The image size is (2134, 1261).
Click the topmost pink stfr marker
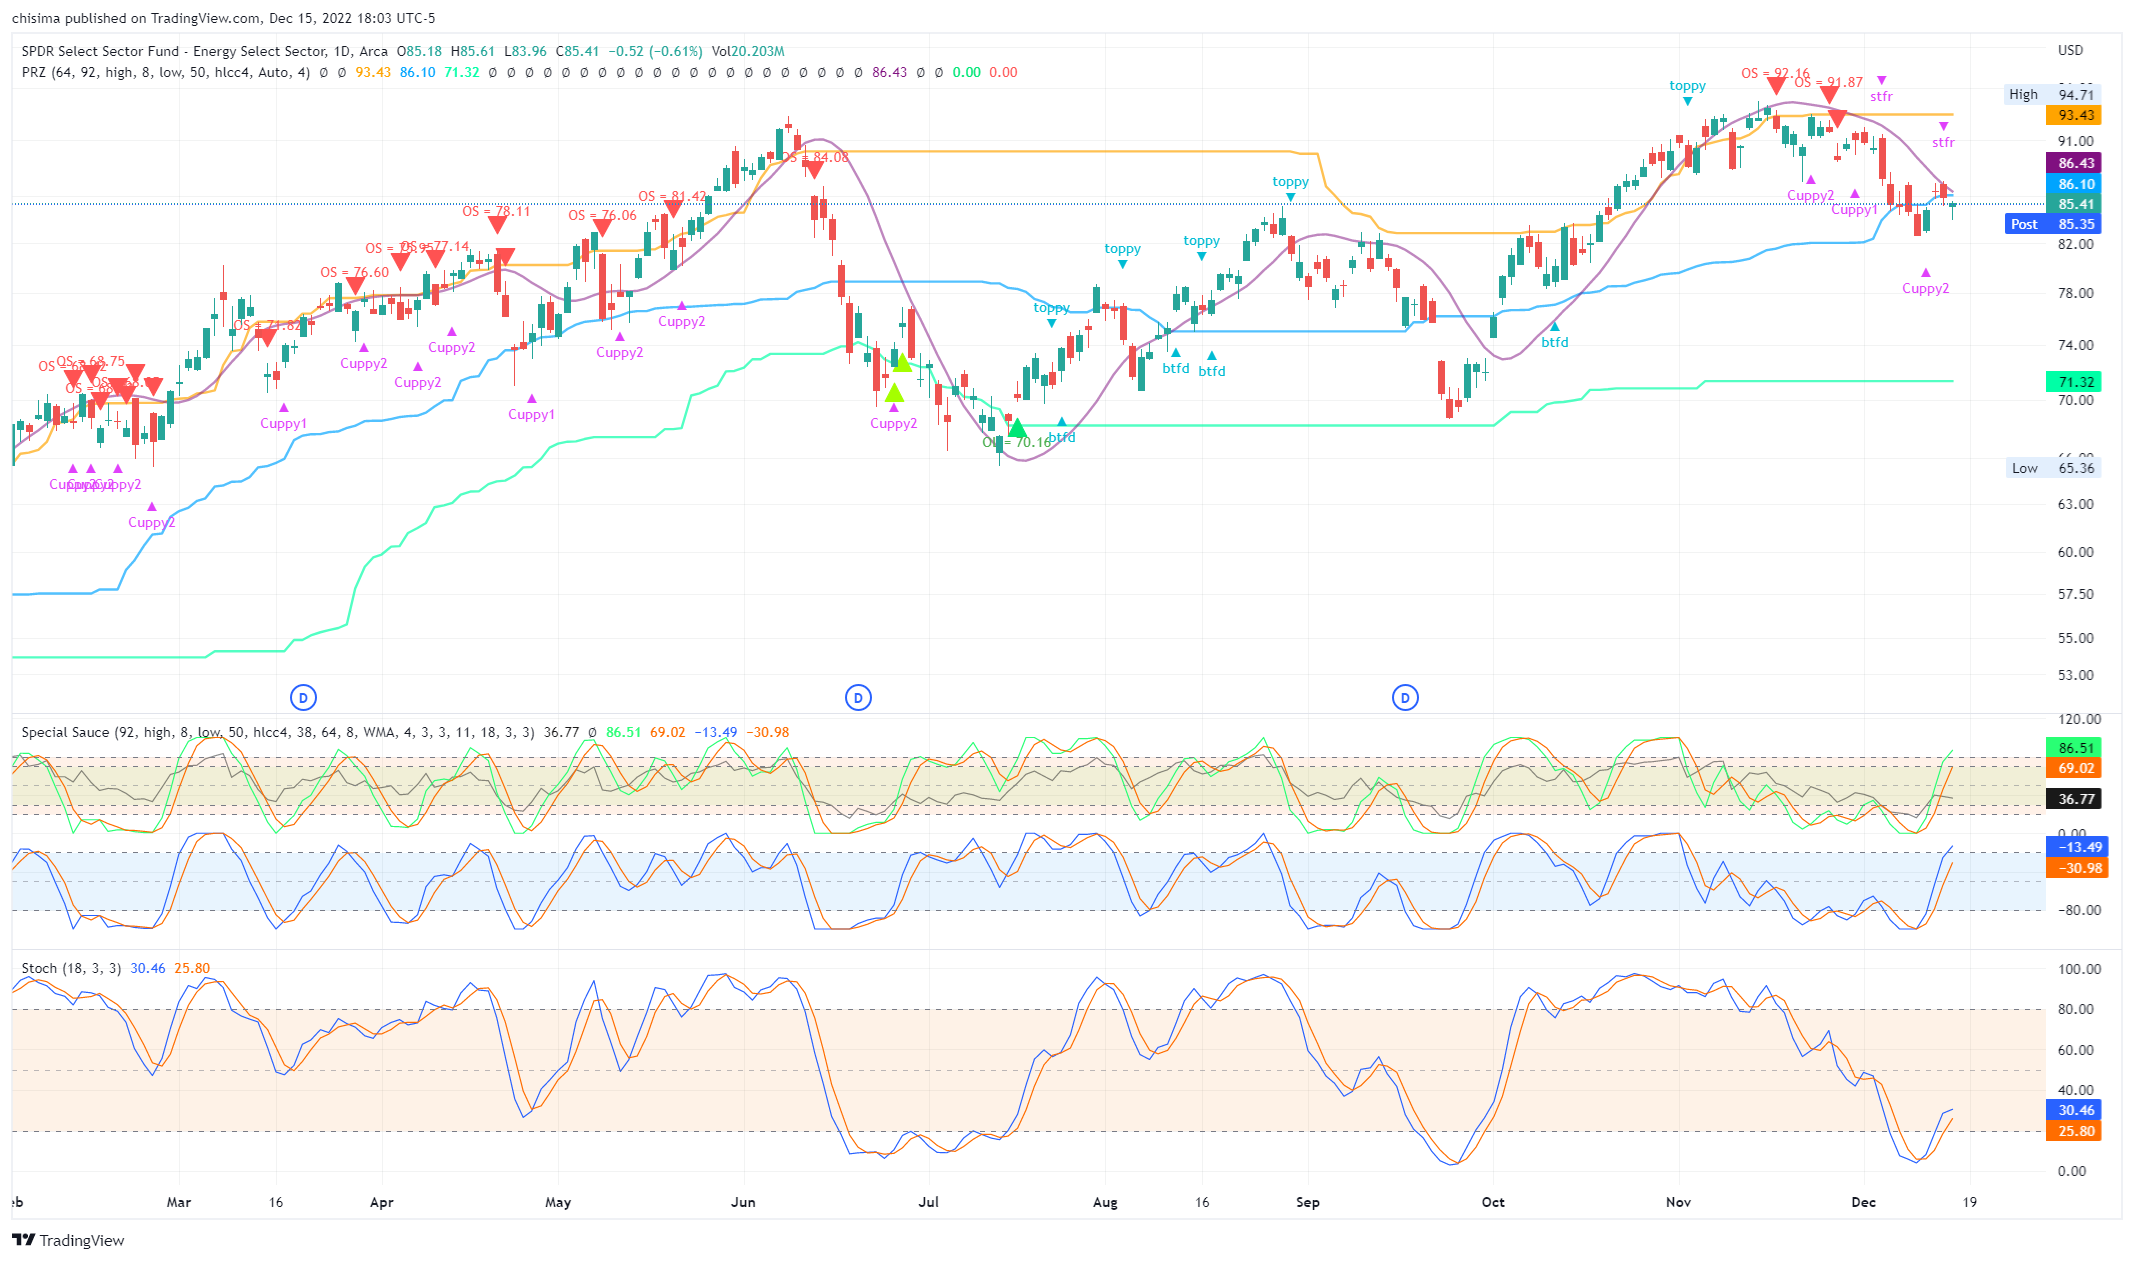pyautogui.click(x=1881, y=80)
